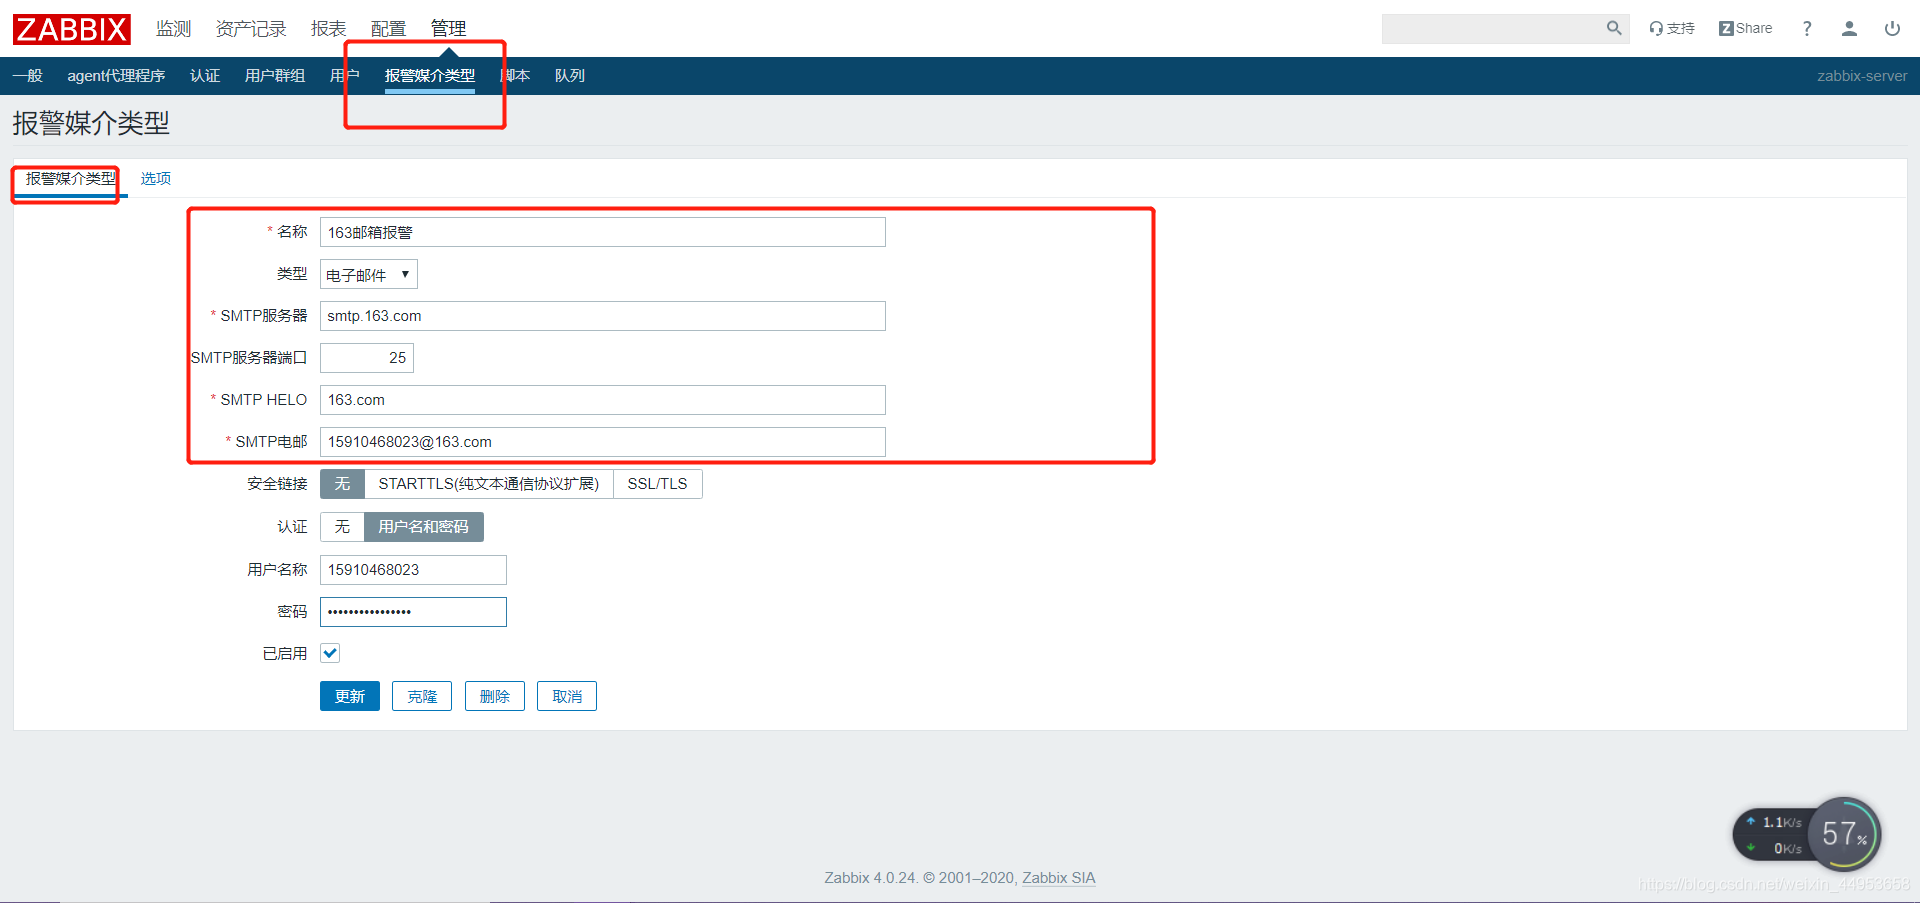Click the top search input box
This screenshot has height=903, width=1920.
[1492, 28]
